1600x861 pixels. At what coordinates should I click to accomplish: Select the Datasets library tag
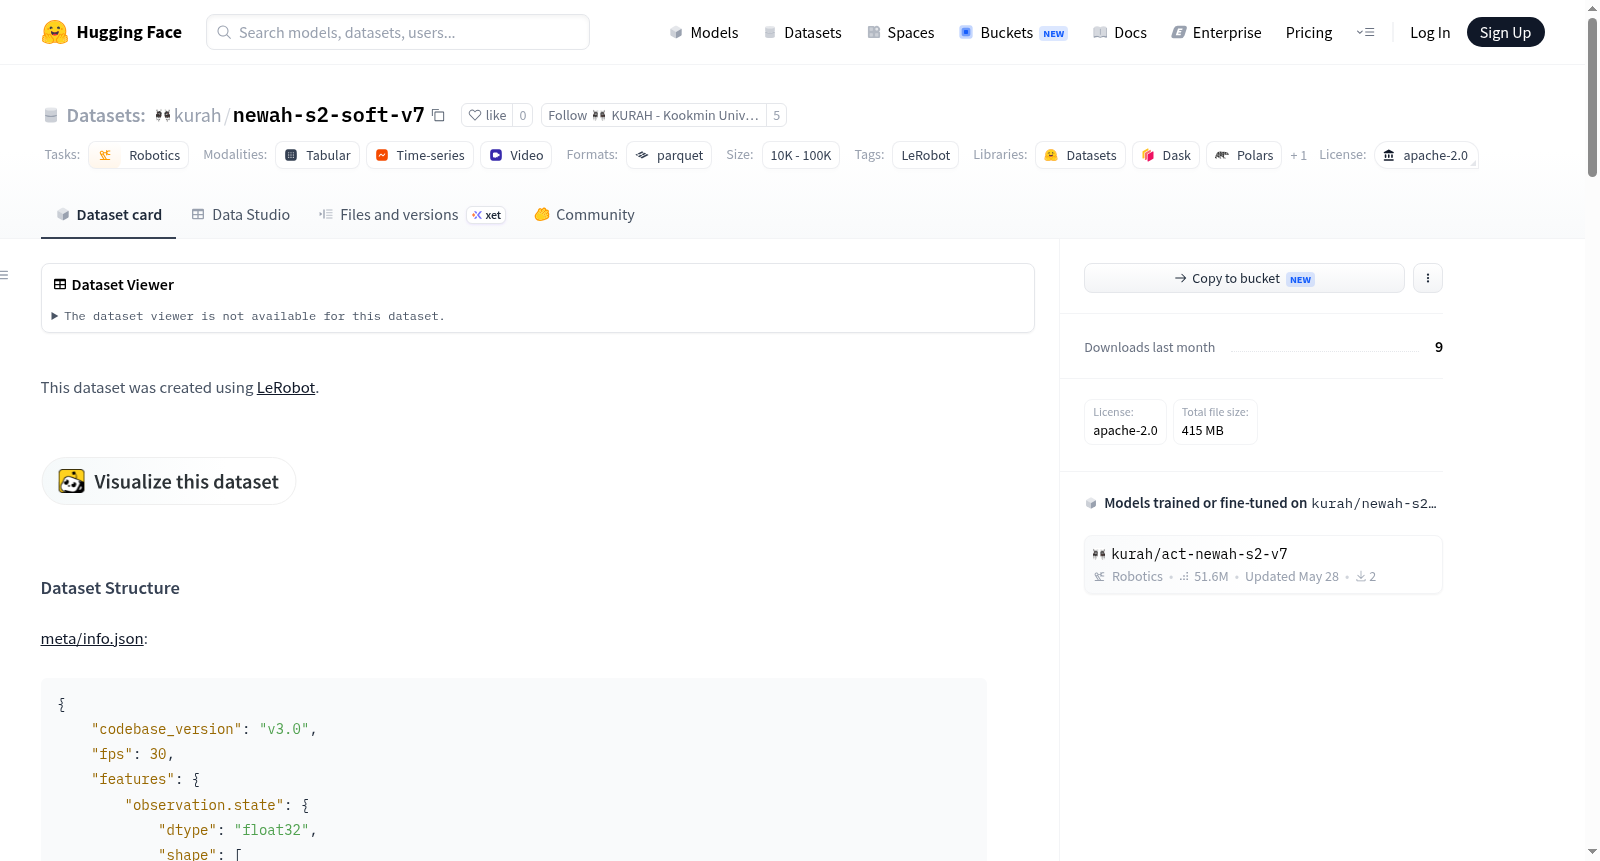pyautogui.click(x=1080, y=155)
